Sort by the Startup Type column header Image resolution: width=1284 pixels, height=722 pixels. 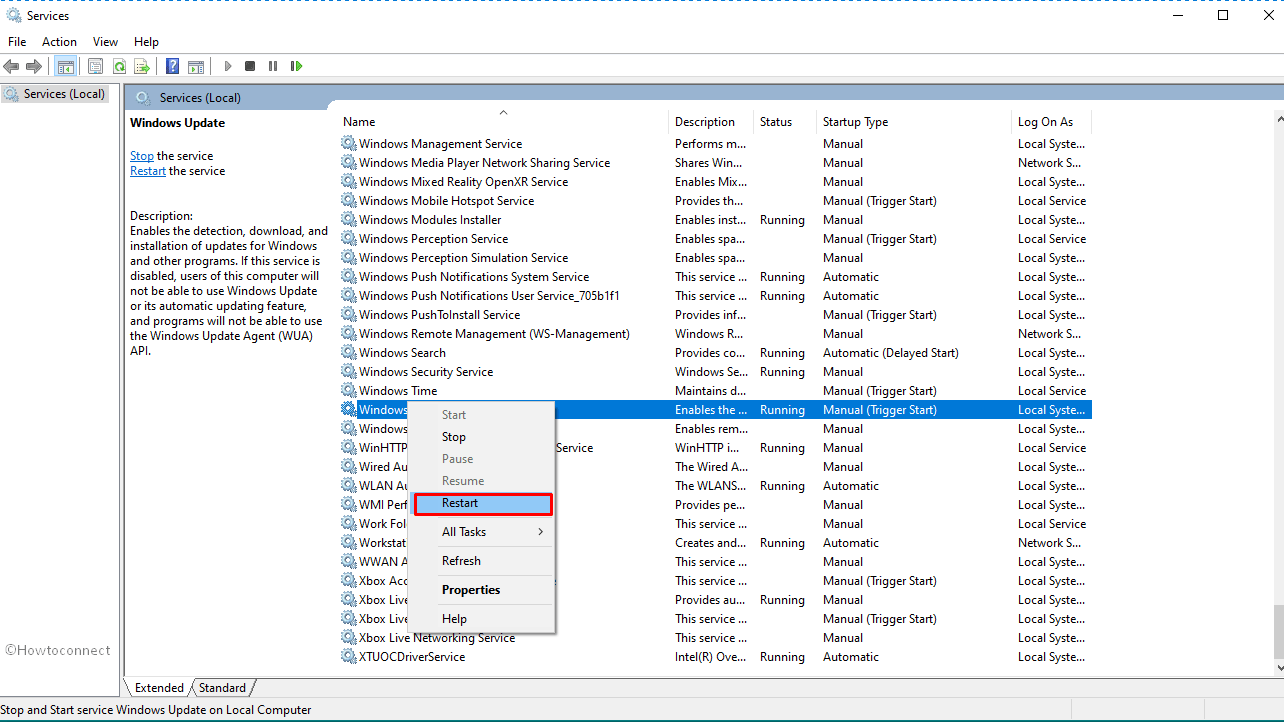point(914,121)
